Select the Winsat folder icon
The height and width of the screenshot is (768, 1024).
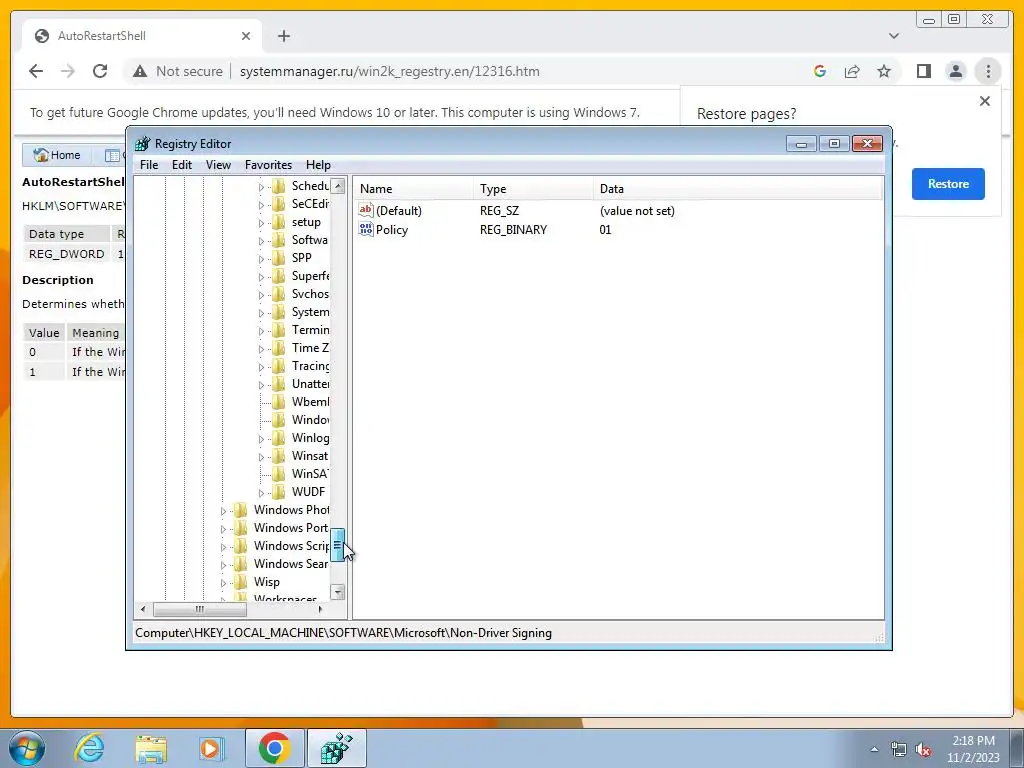(x=279, y=456)
